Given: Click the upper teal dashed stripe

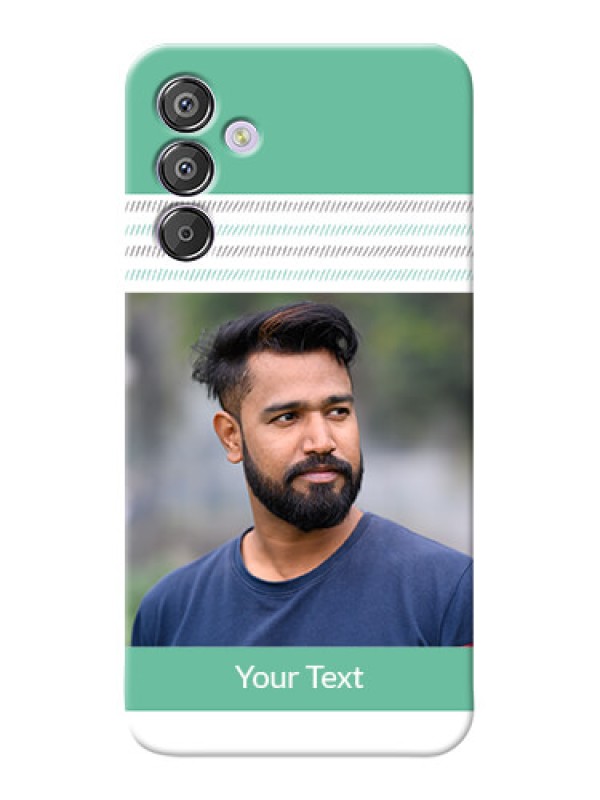Looking at the screenshot, I should (x=342, y=230).
